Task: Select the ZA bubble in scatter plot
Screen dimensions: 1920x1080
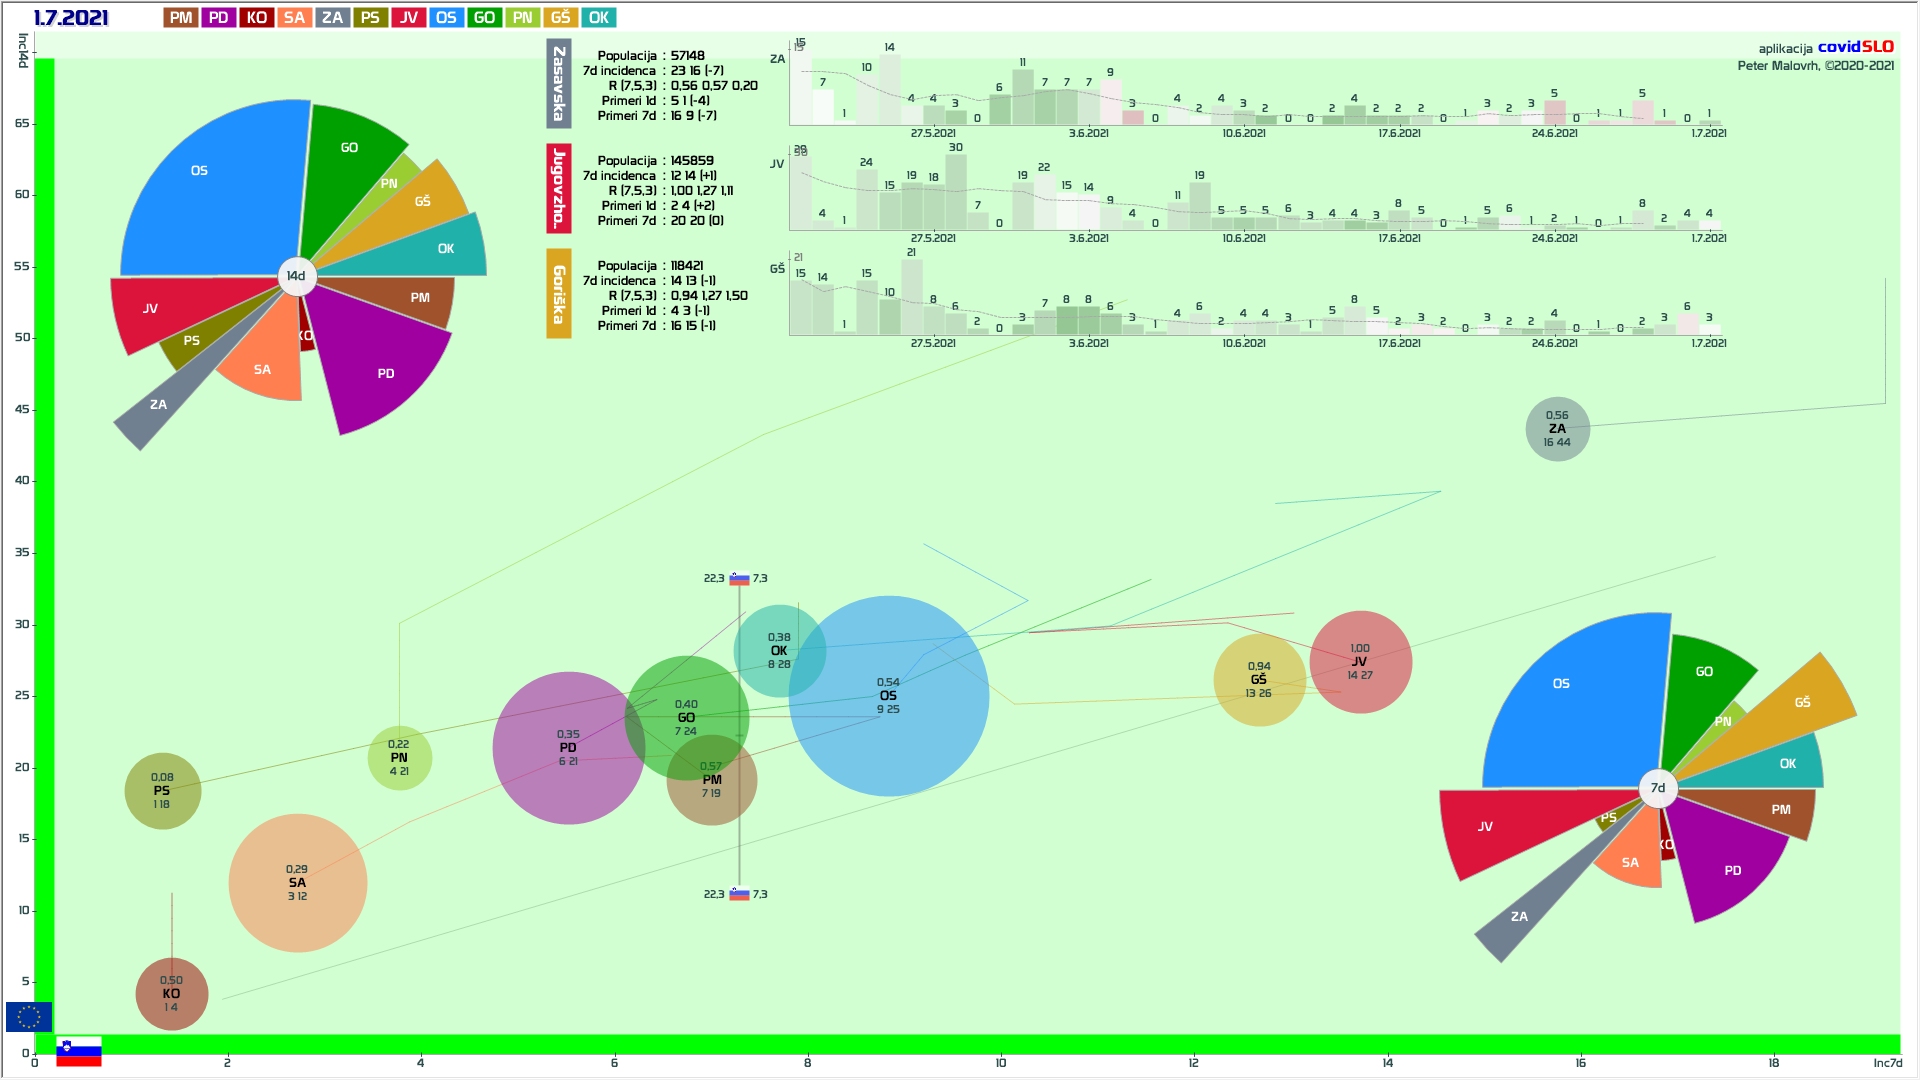Action: tap(1557, 429)
